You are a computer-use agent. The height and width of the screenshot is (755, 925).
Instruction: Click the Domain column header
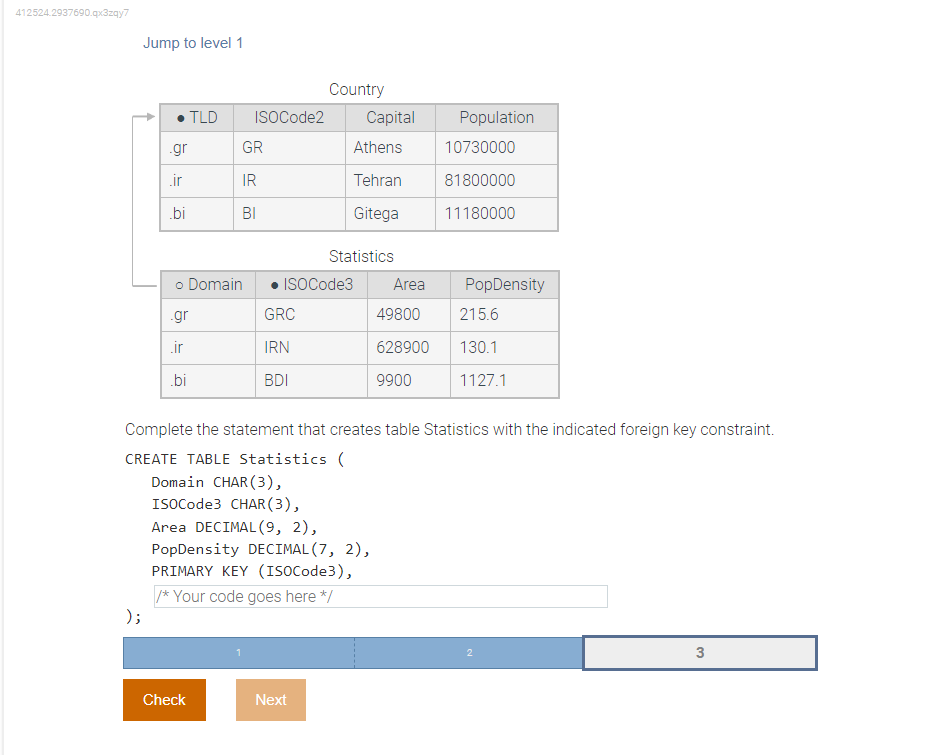(208, 284)
